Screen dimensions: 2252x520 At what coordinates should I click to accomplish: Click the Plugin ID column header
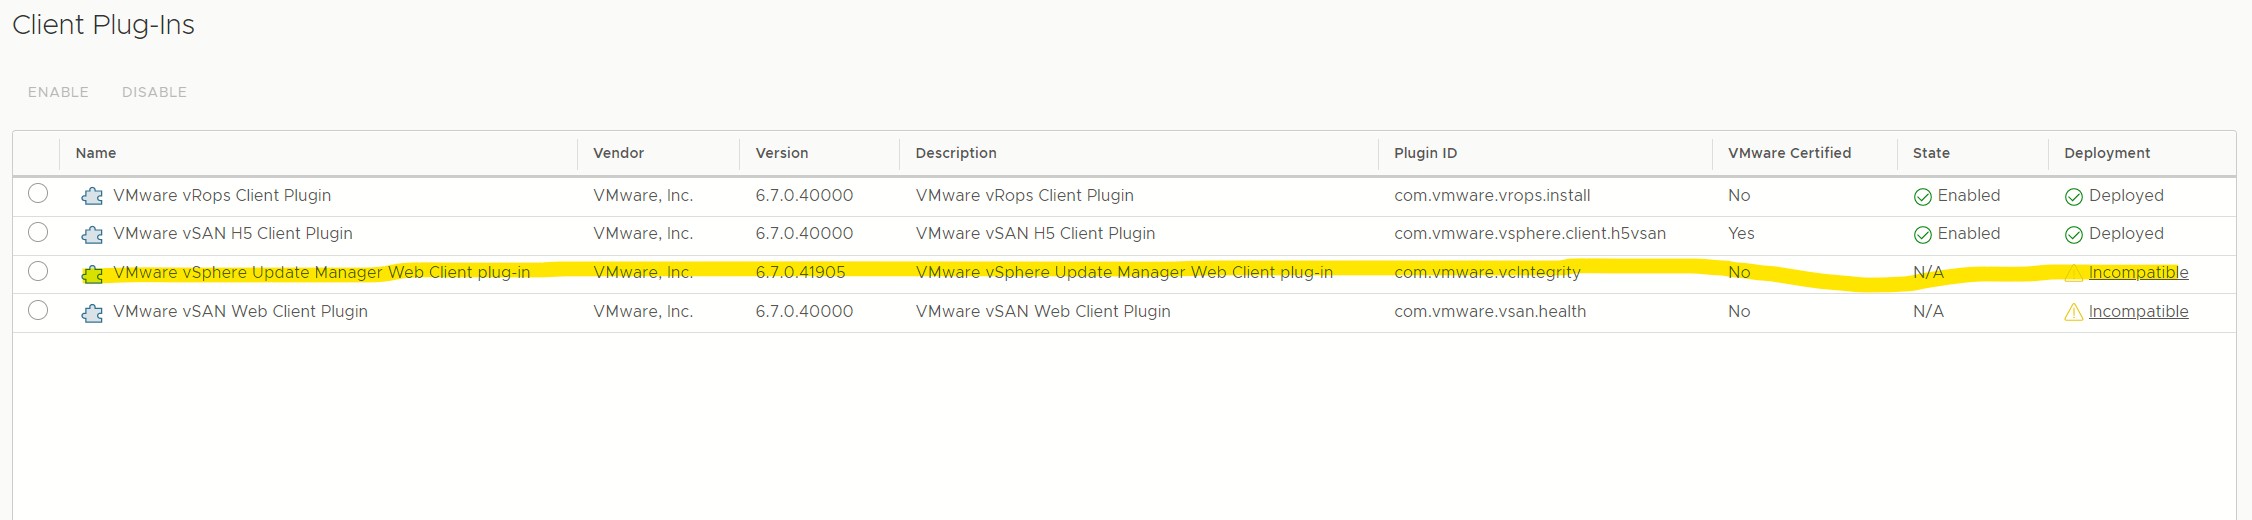click(1426, 153)
